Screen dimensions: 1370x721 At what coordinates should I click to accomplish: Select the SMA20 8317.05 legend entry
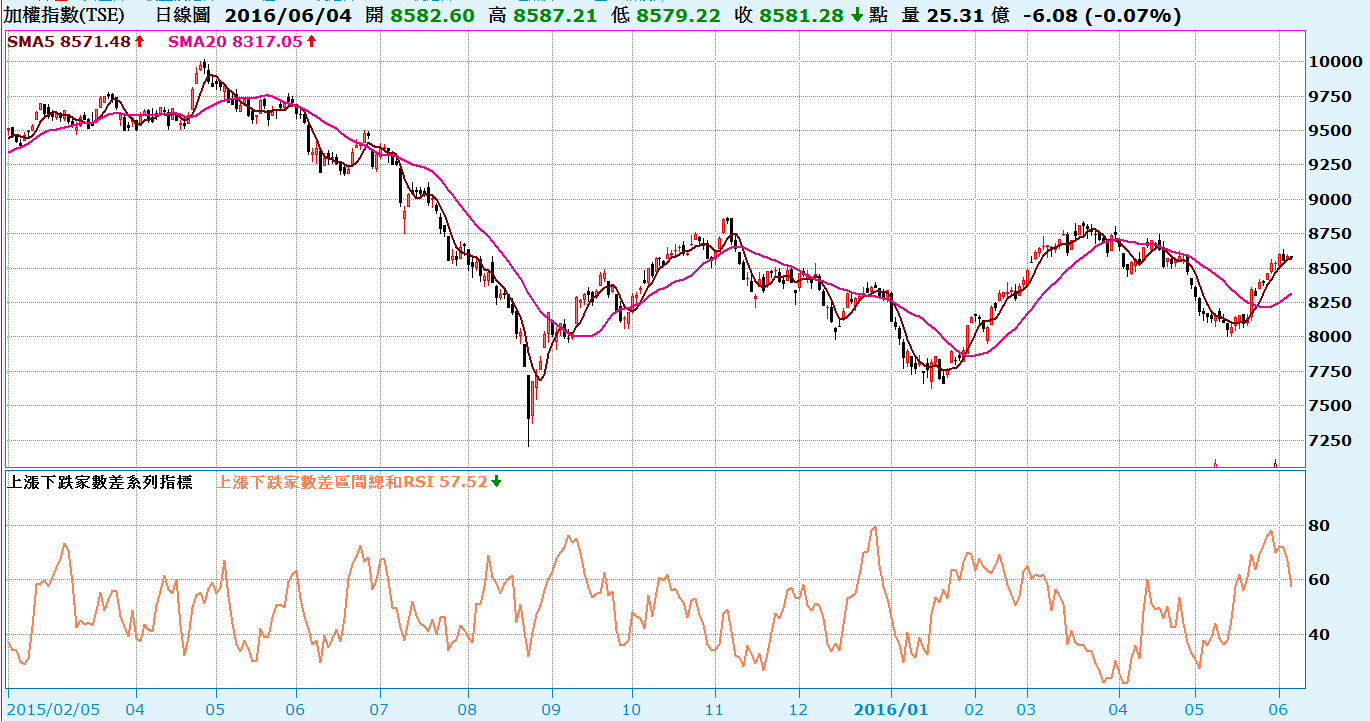tap(234, 41)
